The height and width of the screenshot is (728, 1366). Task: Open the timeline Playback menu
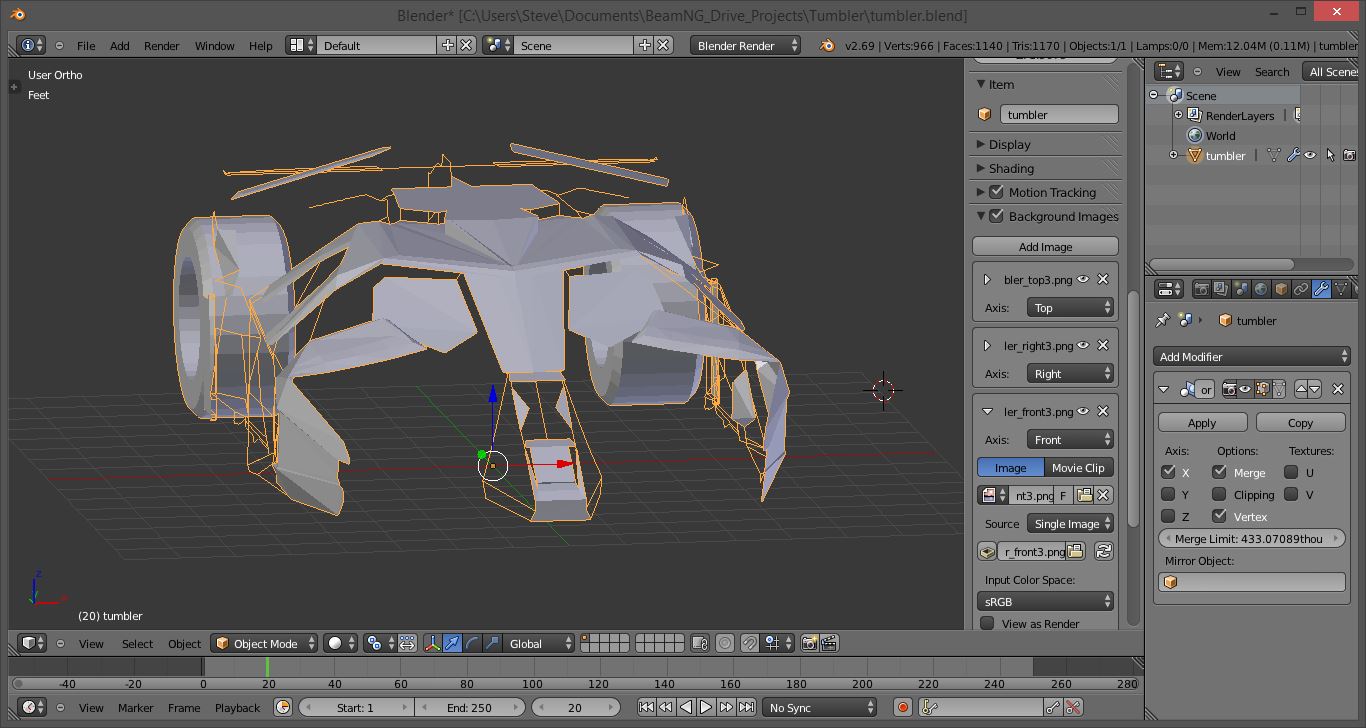237,707
